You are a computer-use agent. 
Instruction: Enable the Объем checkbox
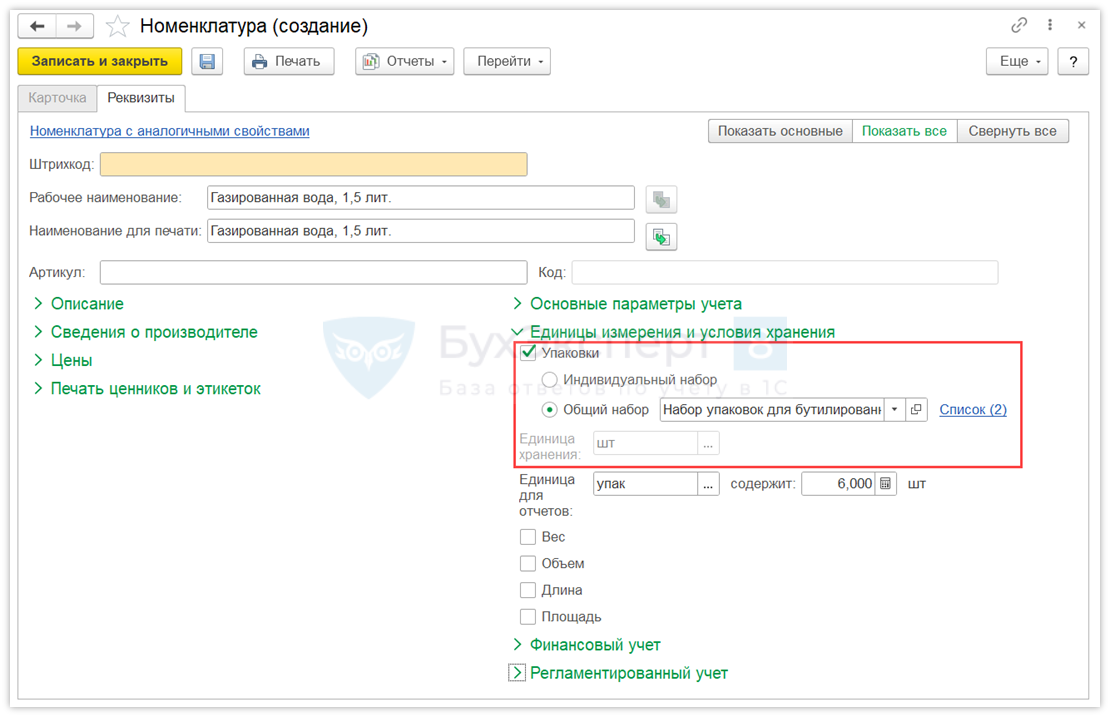(x=528, y=563)
